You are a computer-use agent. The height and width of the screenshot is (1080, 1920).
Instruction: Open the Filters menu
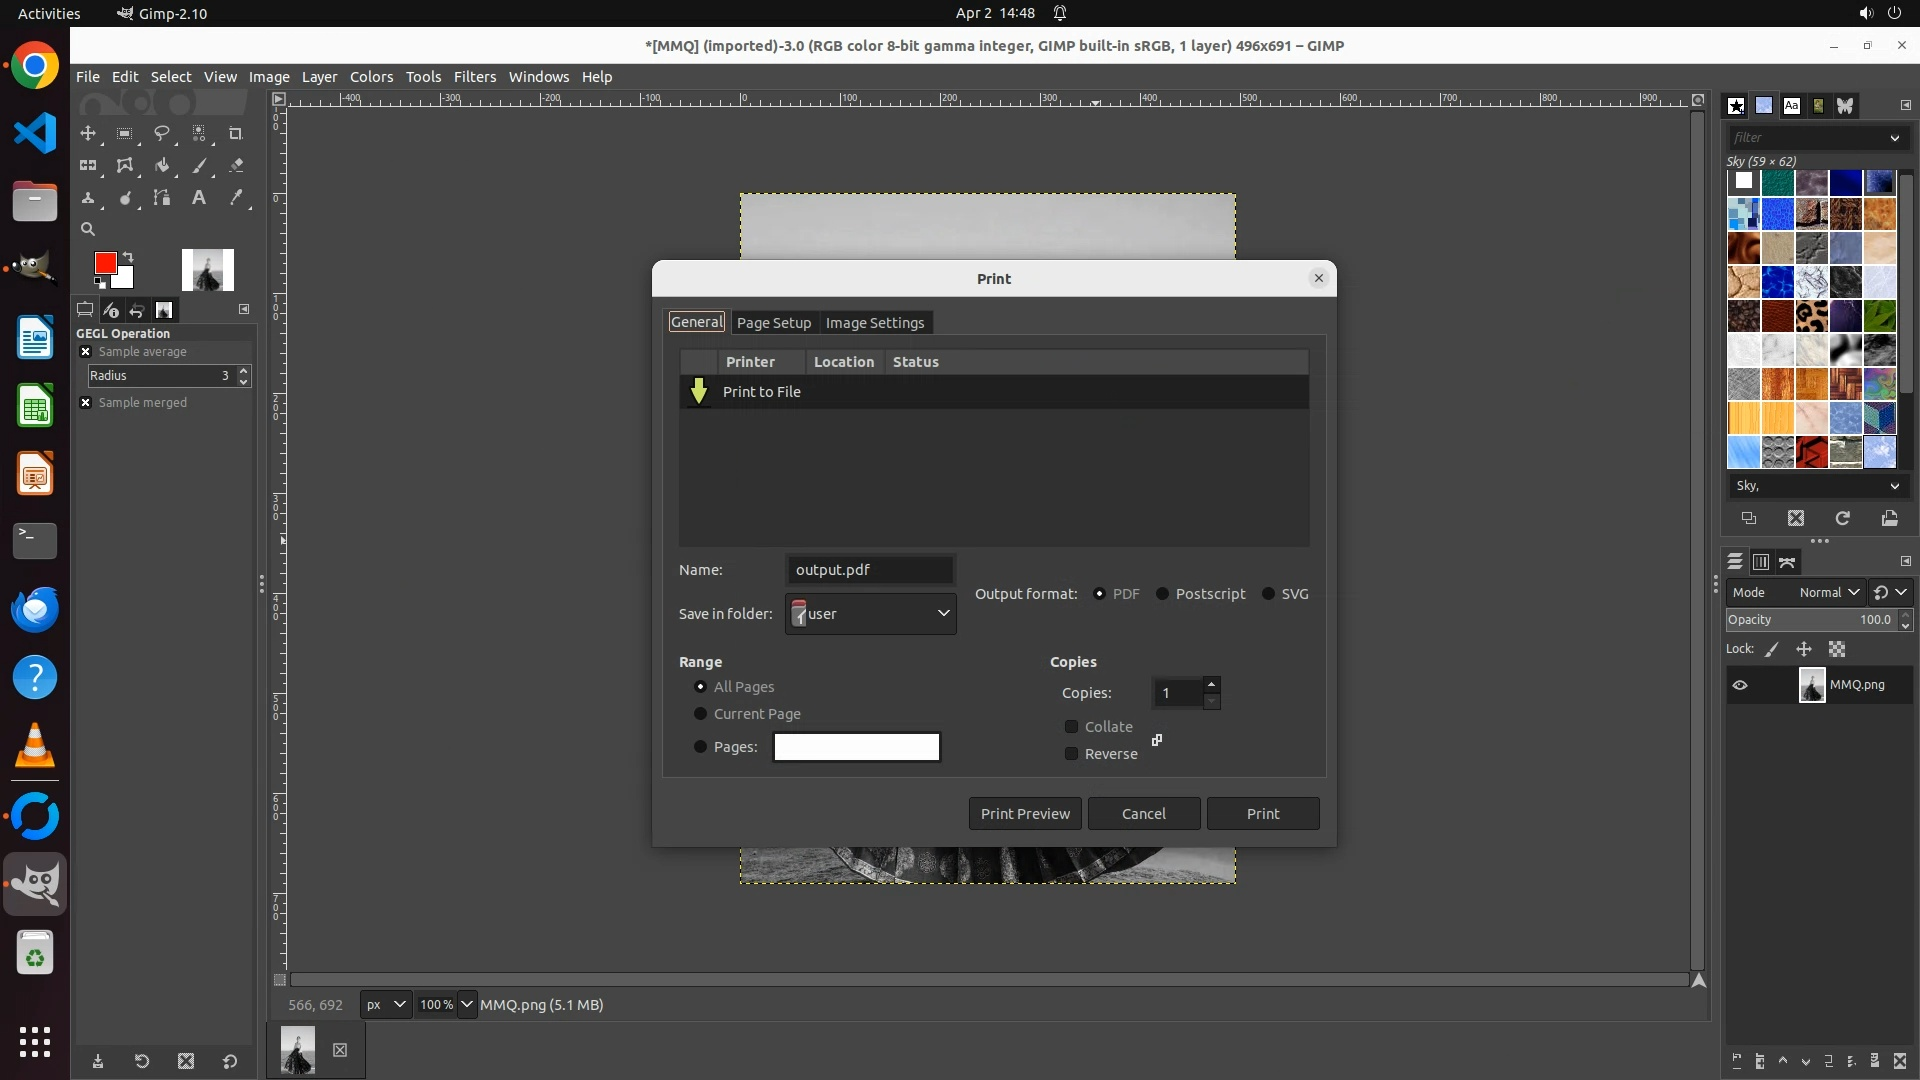(x=474, y=77)
